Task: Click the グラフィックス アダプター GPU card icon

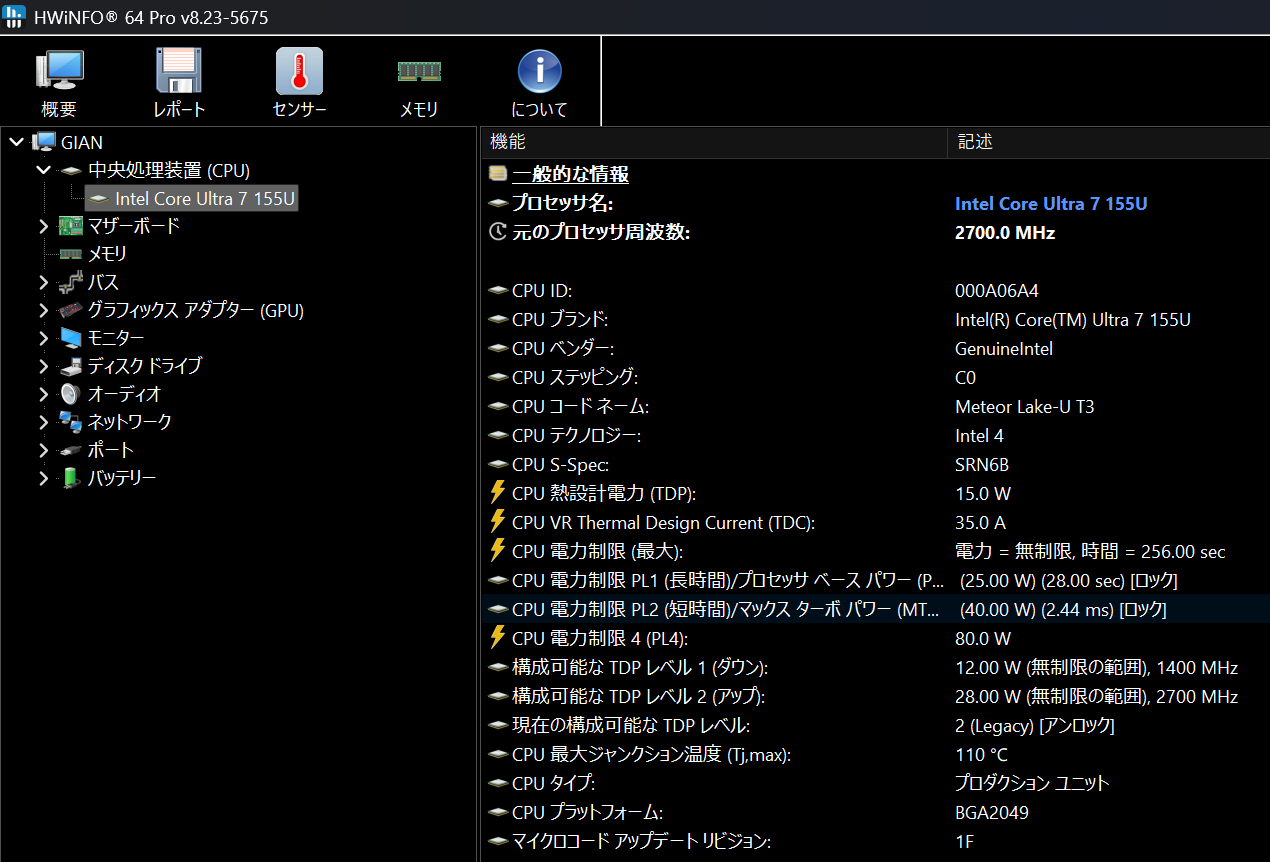Action: [71, 310]
